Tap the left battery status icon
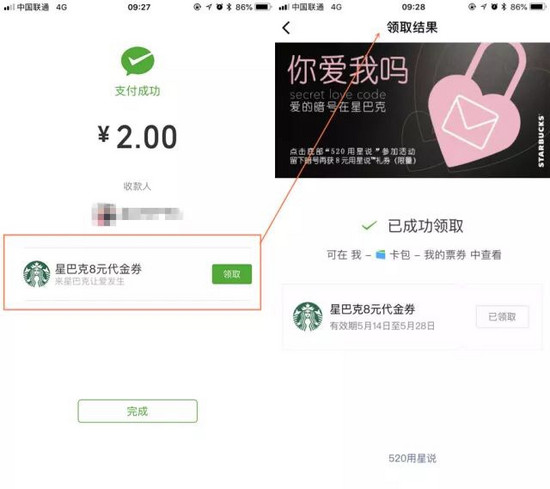Viewport: 550px width, 489px height. 263,7
